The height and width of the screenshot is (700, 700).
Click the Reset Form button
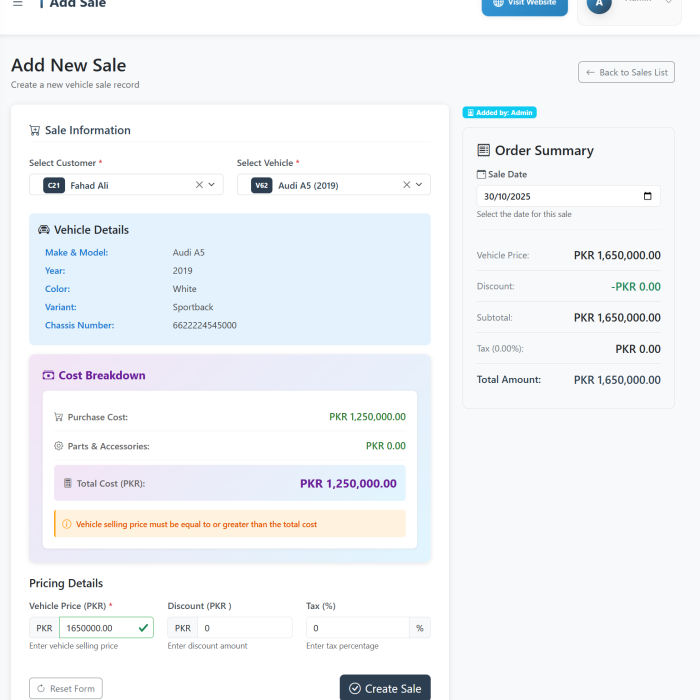point(66,688)
